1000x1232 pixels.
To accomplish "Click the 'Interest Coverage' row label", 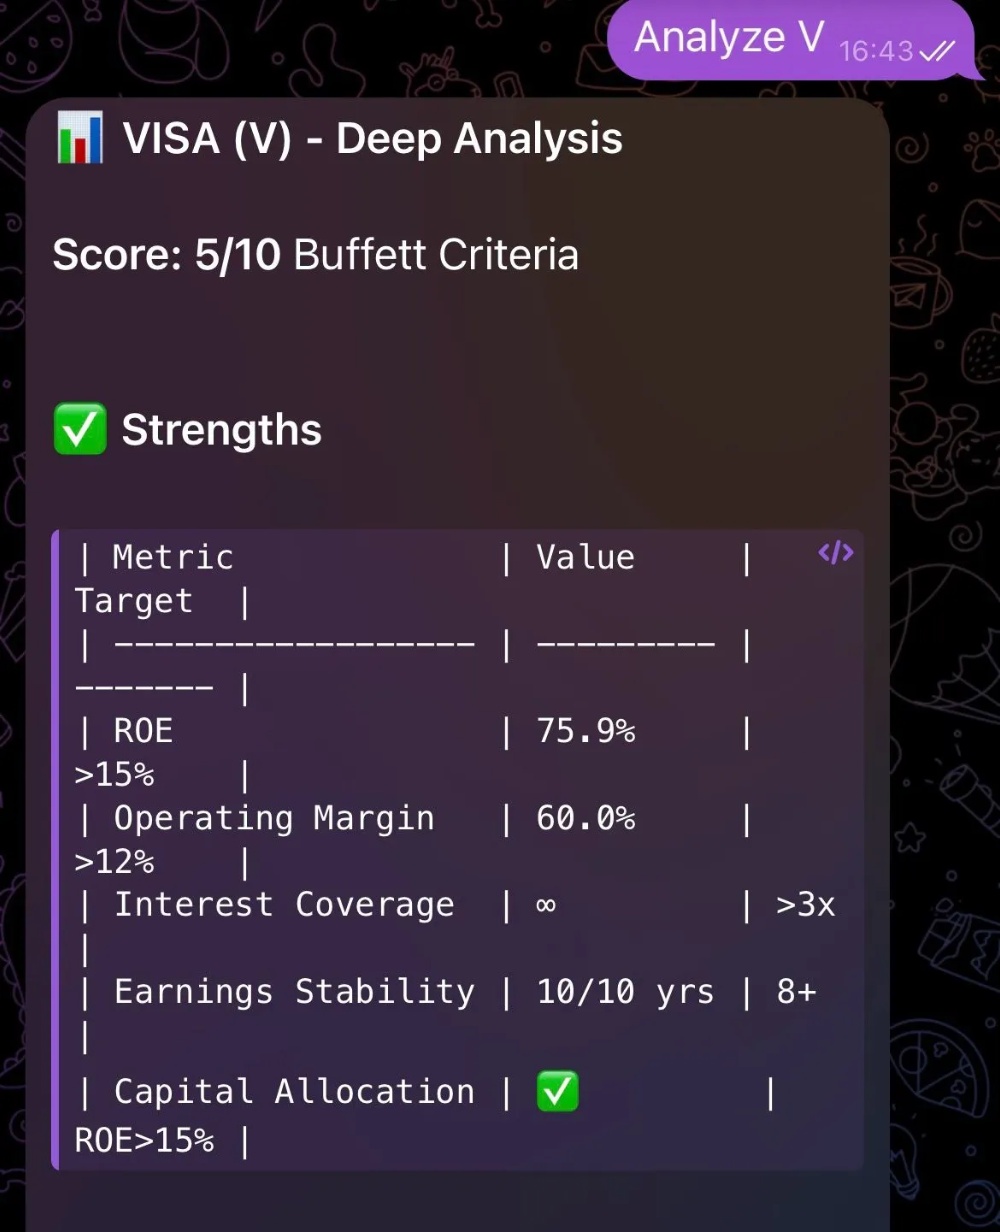I will tap(284, 905).
